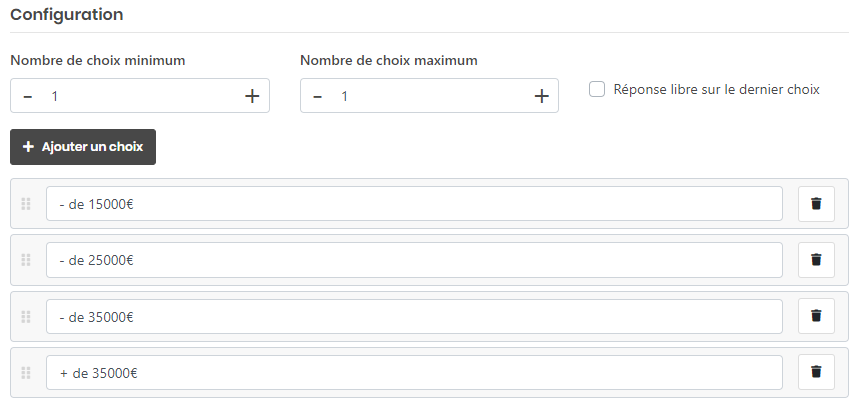Focus the "Nombre de choix maximum" field
Image resolution: width=862 pixels, height=411 pixels.
(x=430, y=96)
